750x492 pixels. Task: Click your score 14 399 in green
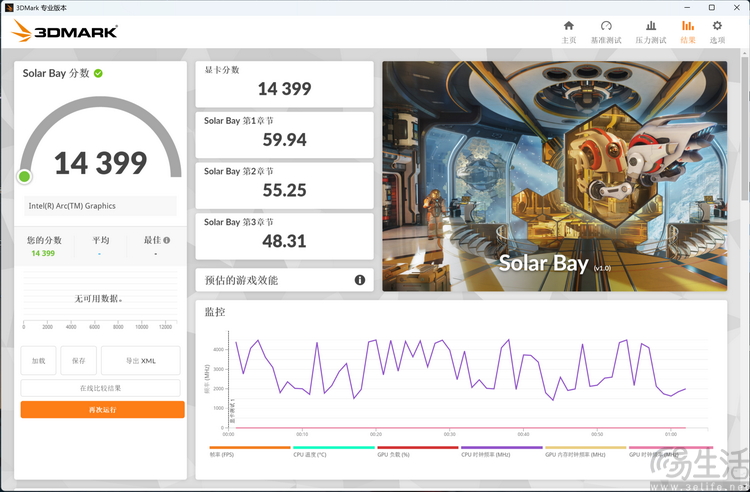[43, 253]
